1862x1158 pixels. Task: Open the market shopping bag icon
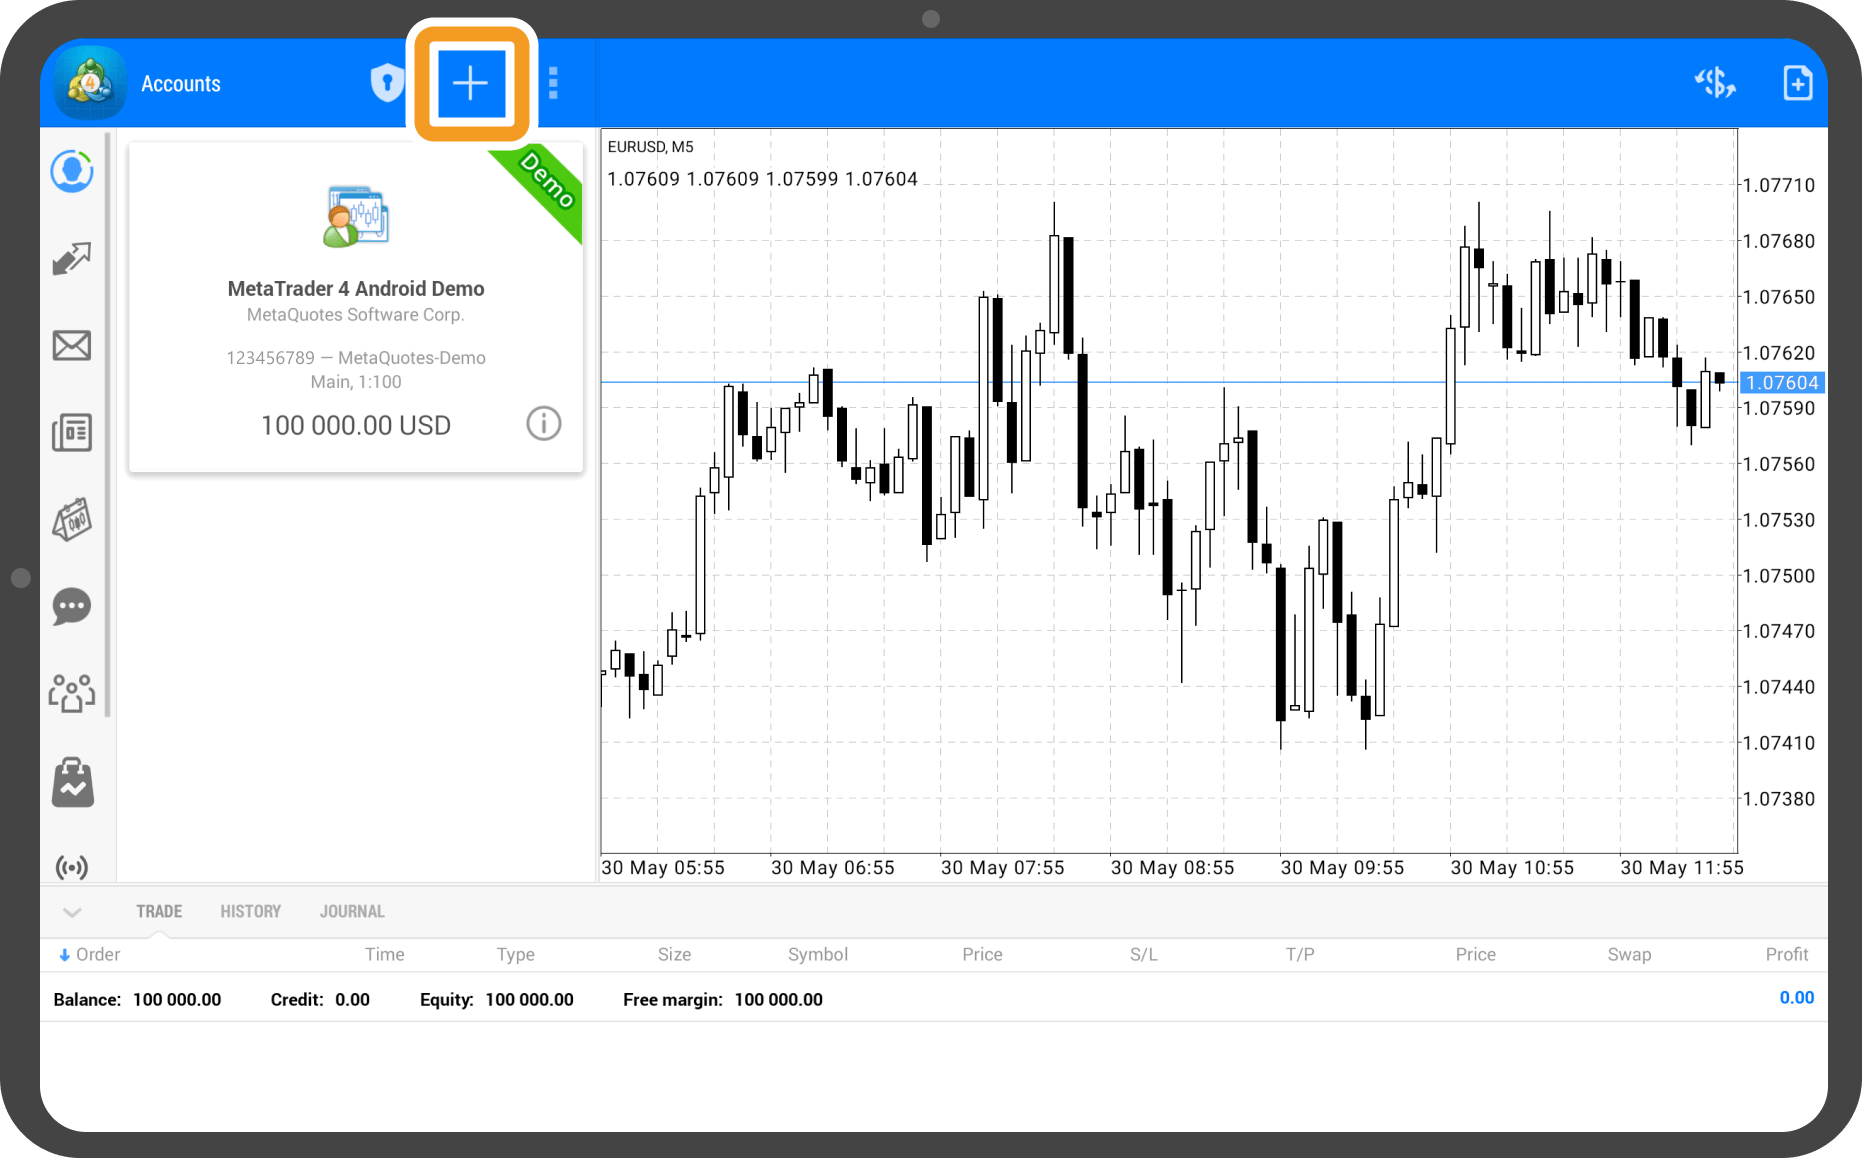(72, 782)
